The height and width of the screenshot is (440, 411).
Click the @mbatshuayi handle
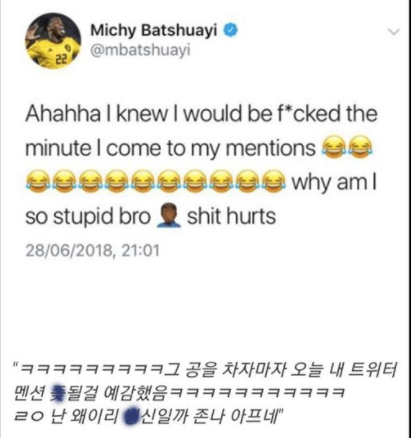pyautogui.click(x=140, y=50)
